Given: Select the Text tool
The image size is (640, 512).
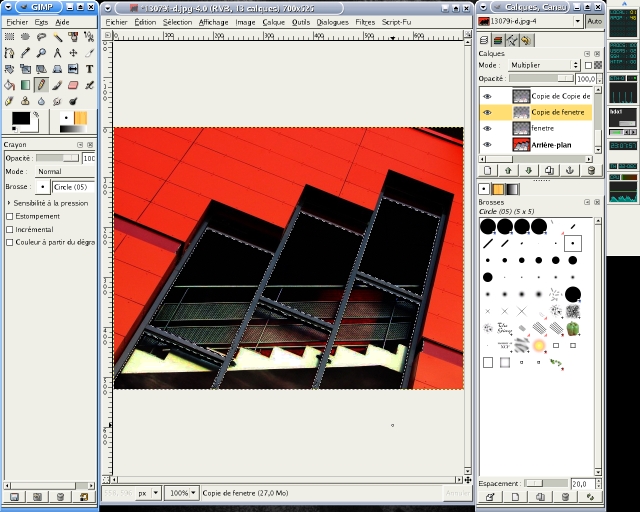Looking at the screenshot, I should [89, 69].
